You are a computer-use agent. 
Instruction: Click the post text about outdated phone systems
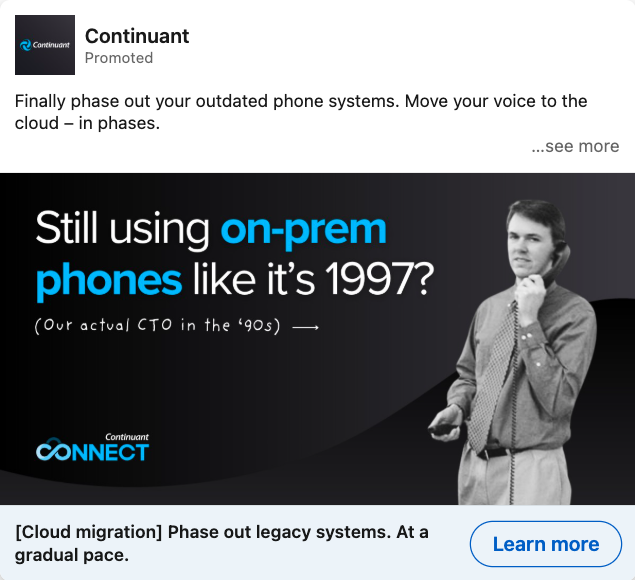(x=301, y=112)
